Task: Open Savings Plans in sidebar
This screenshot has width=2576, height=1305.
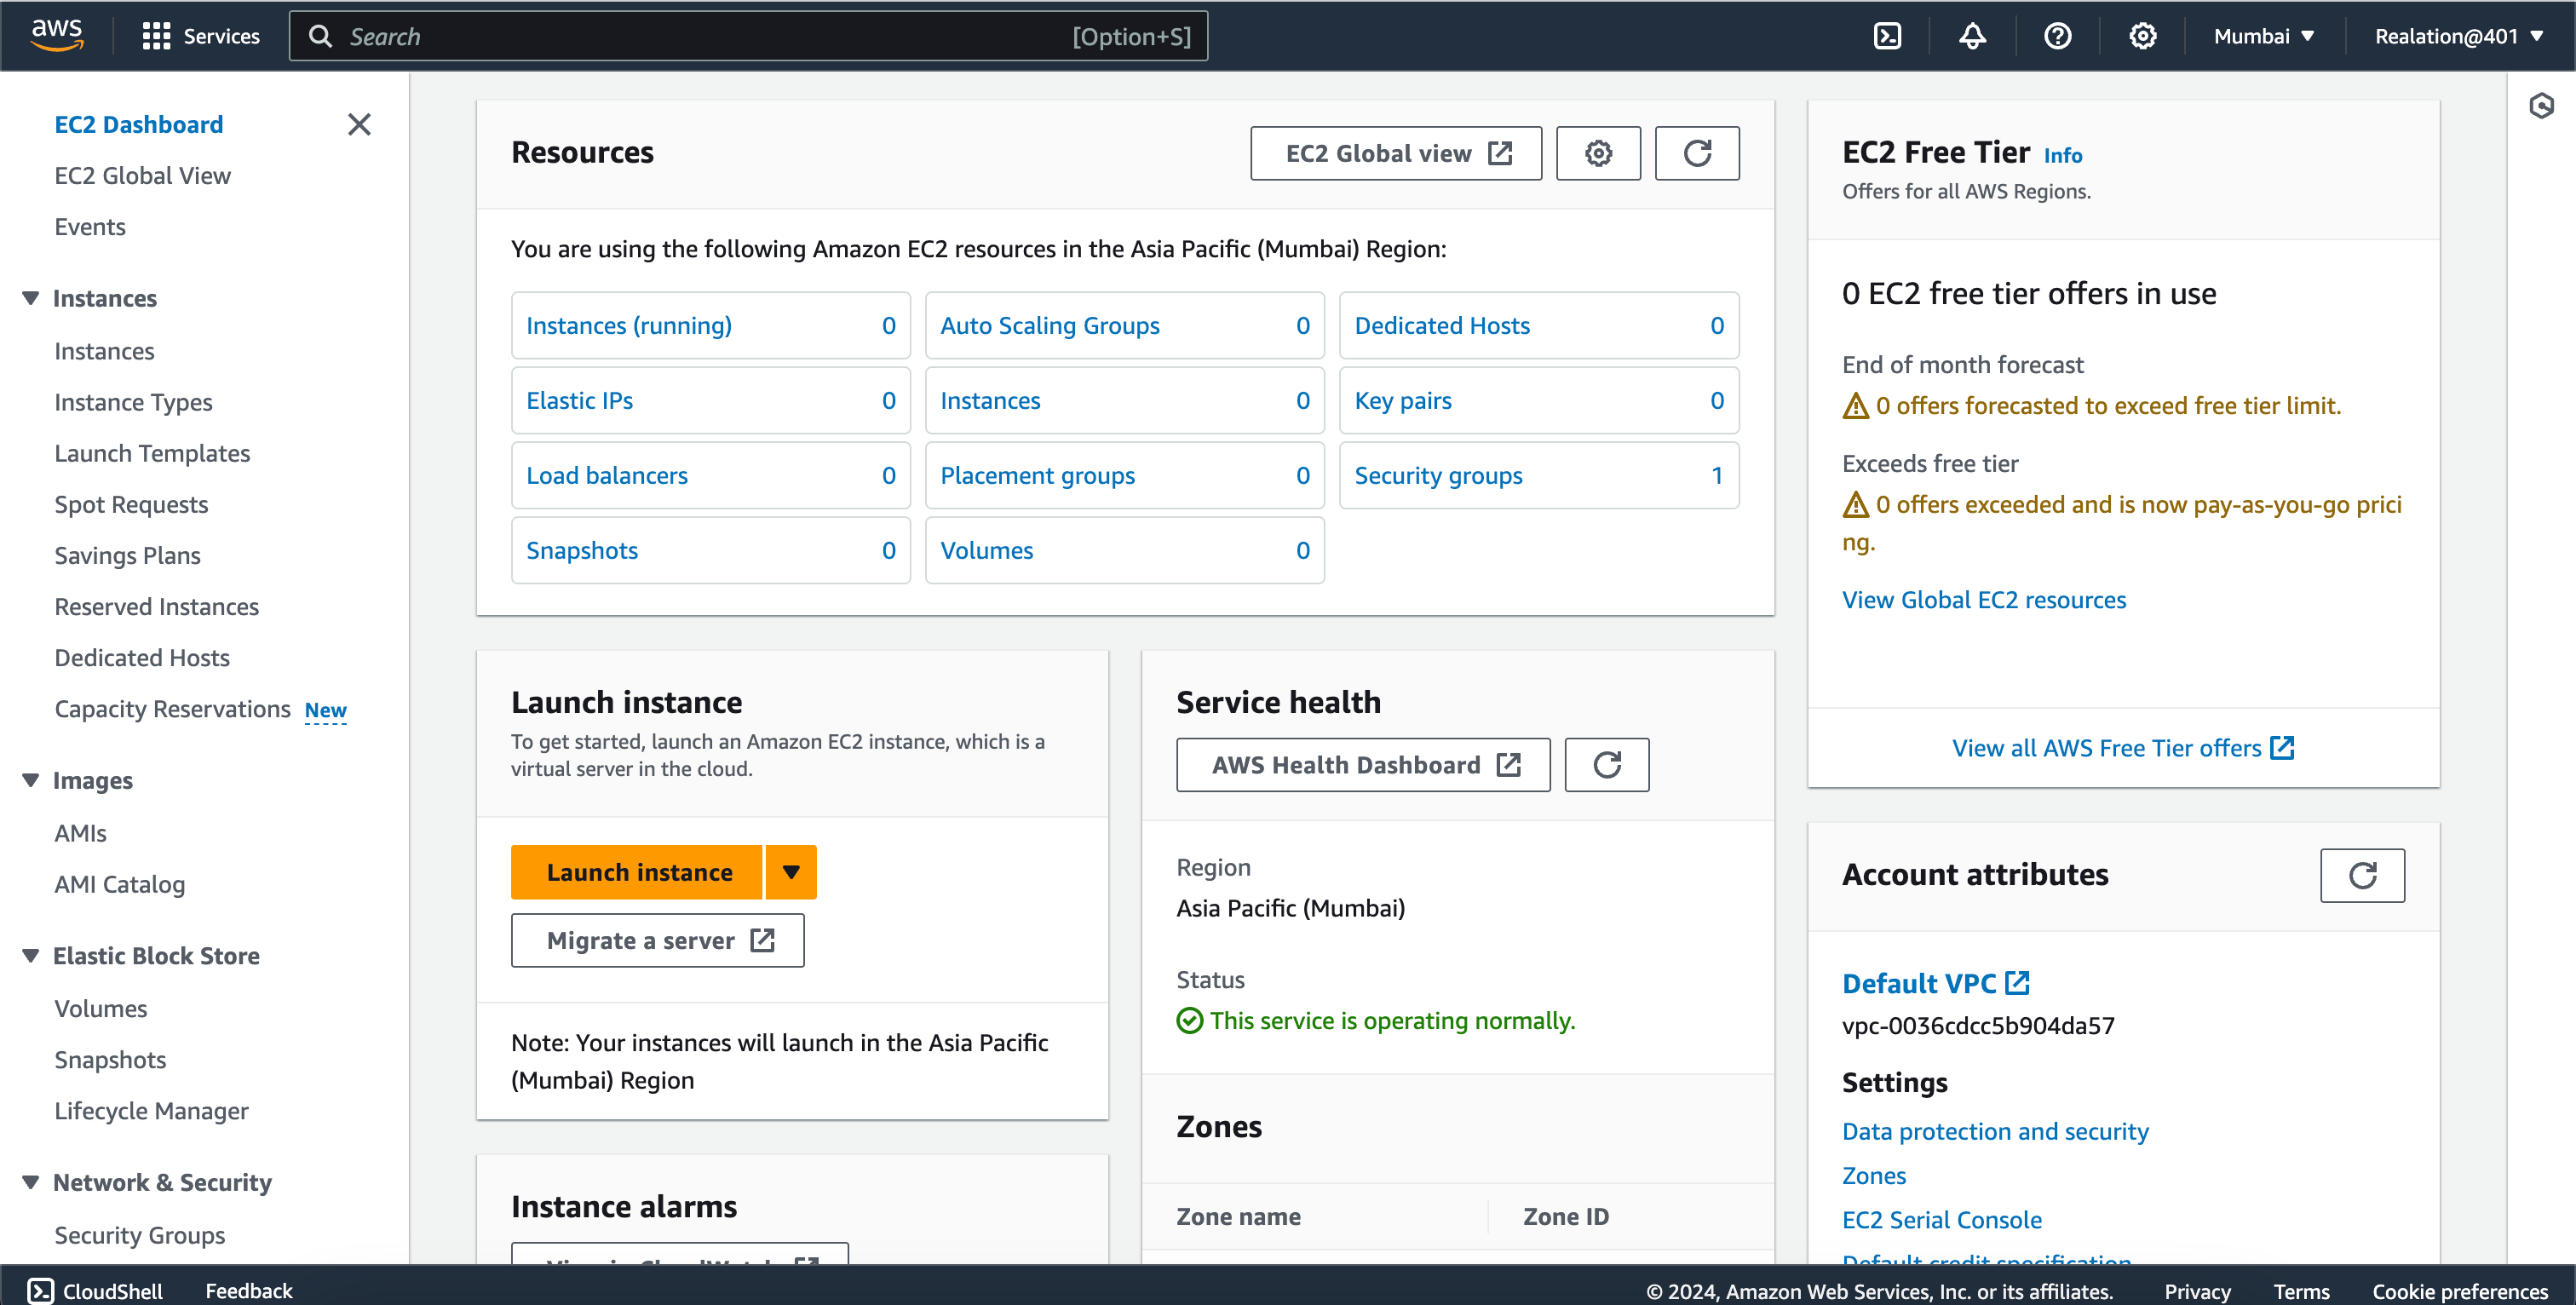Action: [127, 555]
